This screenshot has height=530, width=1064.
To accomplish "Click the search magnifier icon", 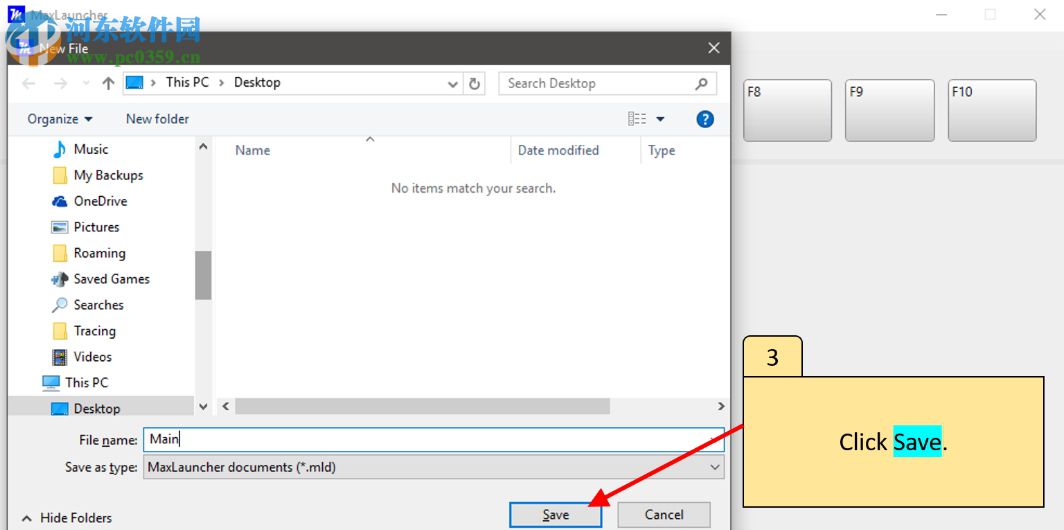I will click(702, 83).
